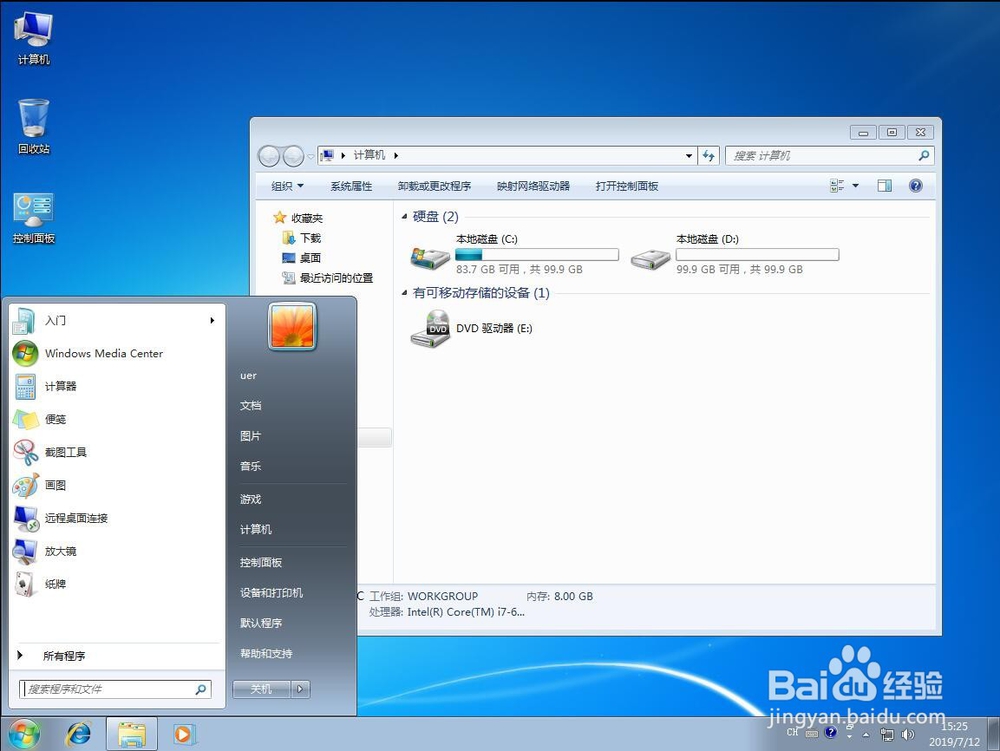Open 音乐 from Start menu right pane
The height and width of the screenshot is (751, 1000).
(x=251, y=466)
